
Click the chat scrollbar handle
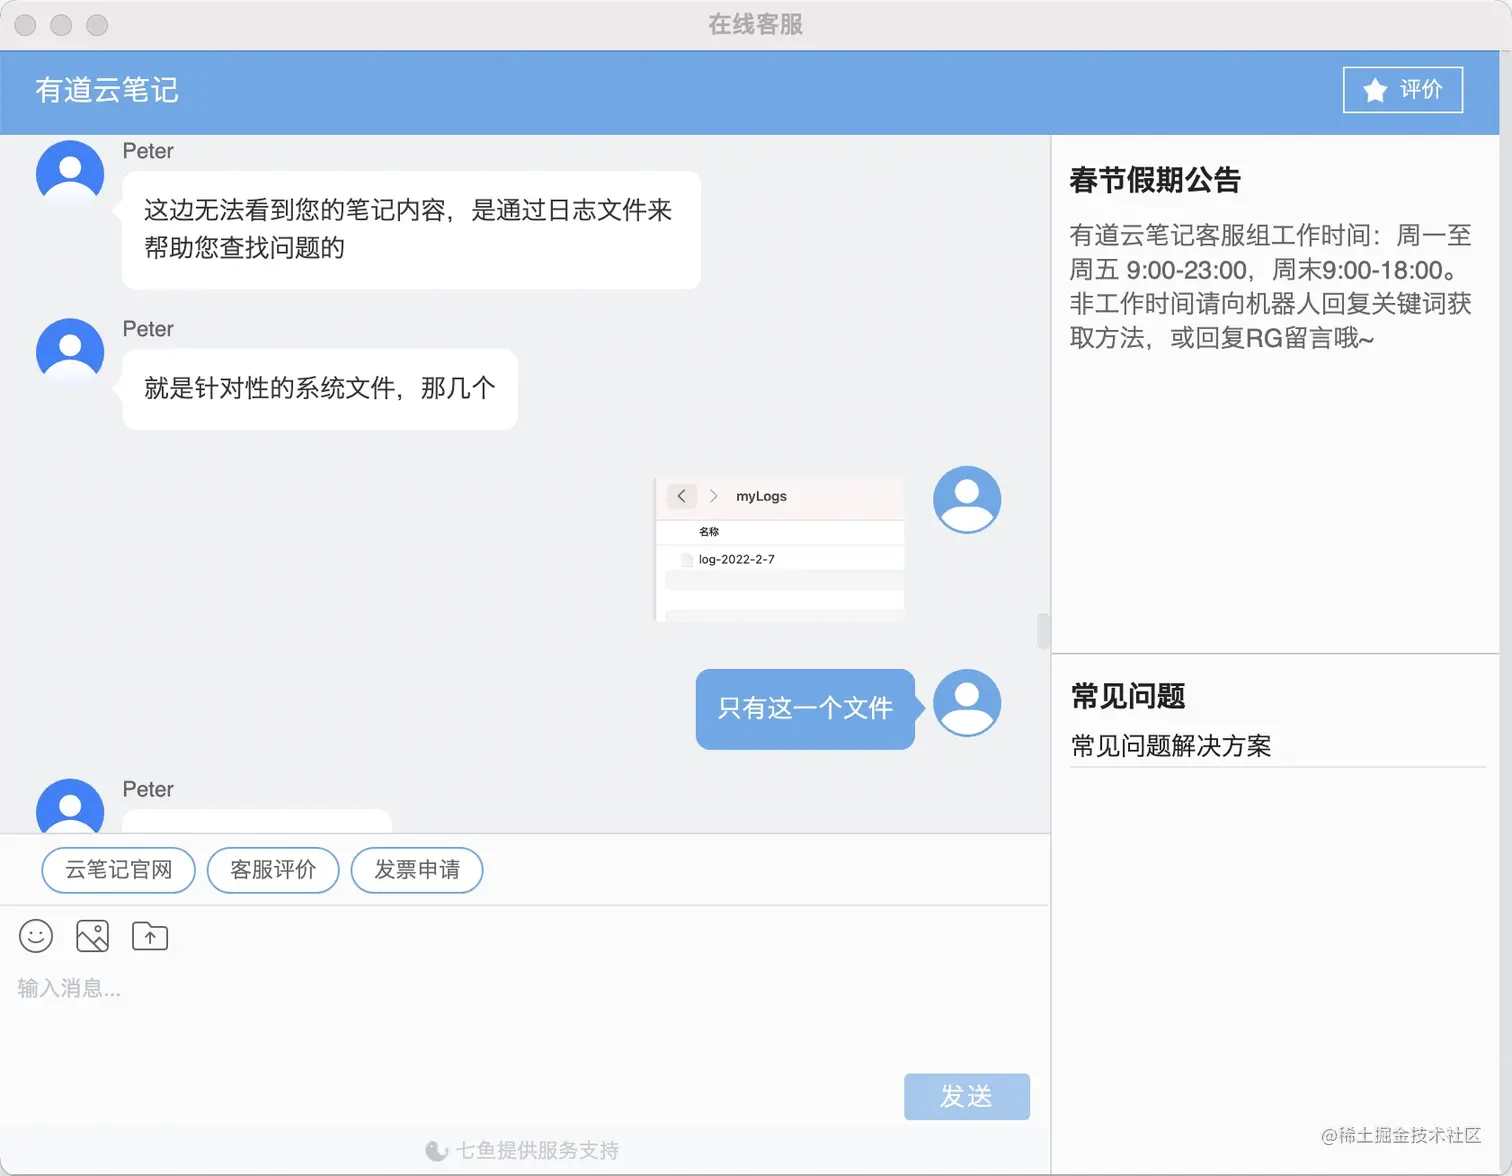(1043, 631)
